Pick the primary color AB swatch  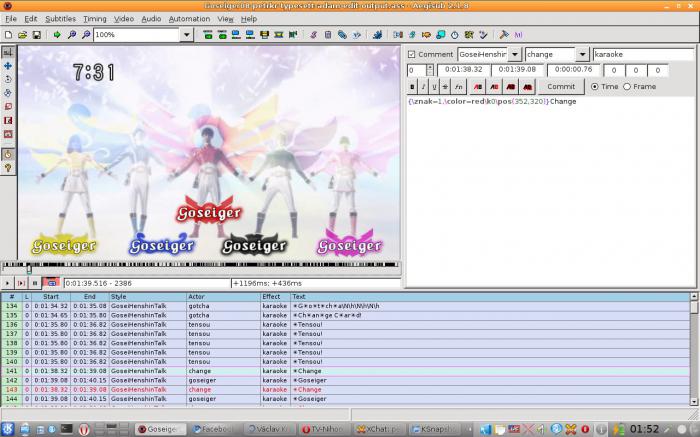478,87
